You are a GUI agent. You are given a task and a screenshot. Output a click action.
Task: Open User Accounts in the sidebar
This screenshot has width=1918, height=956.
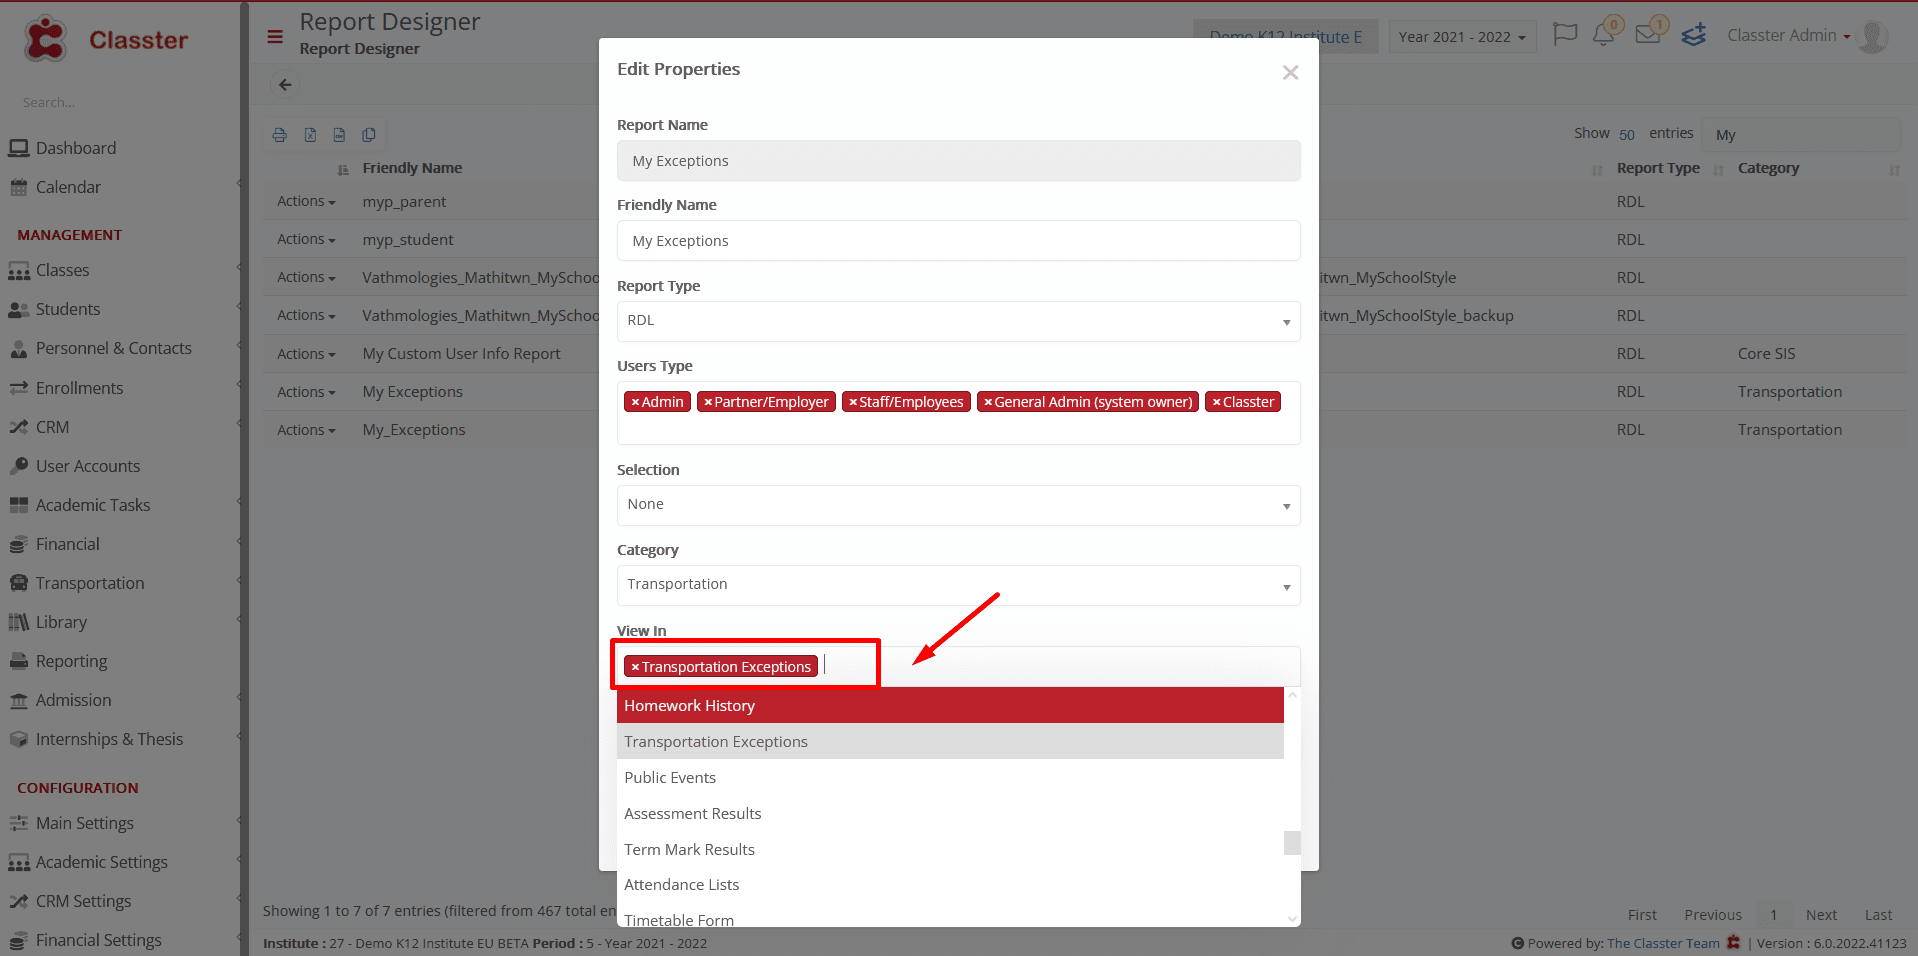[x=87, y=466]
